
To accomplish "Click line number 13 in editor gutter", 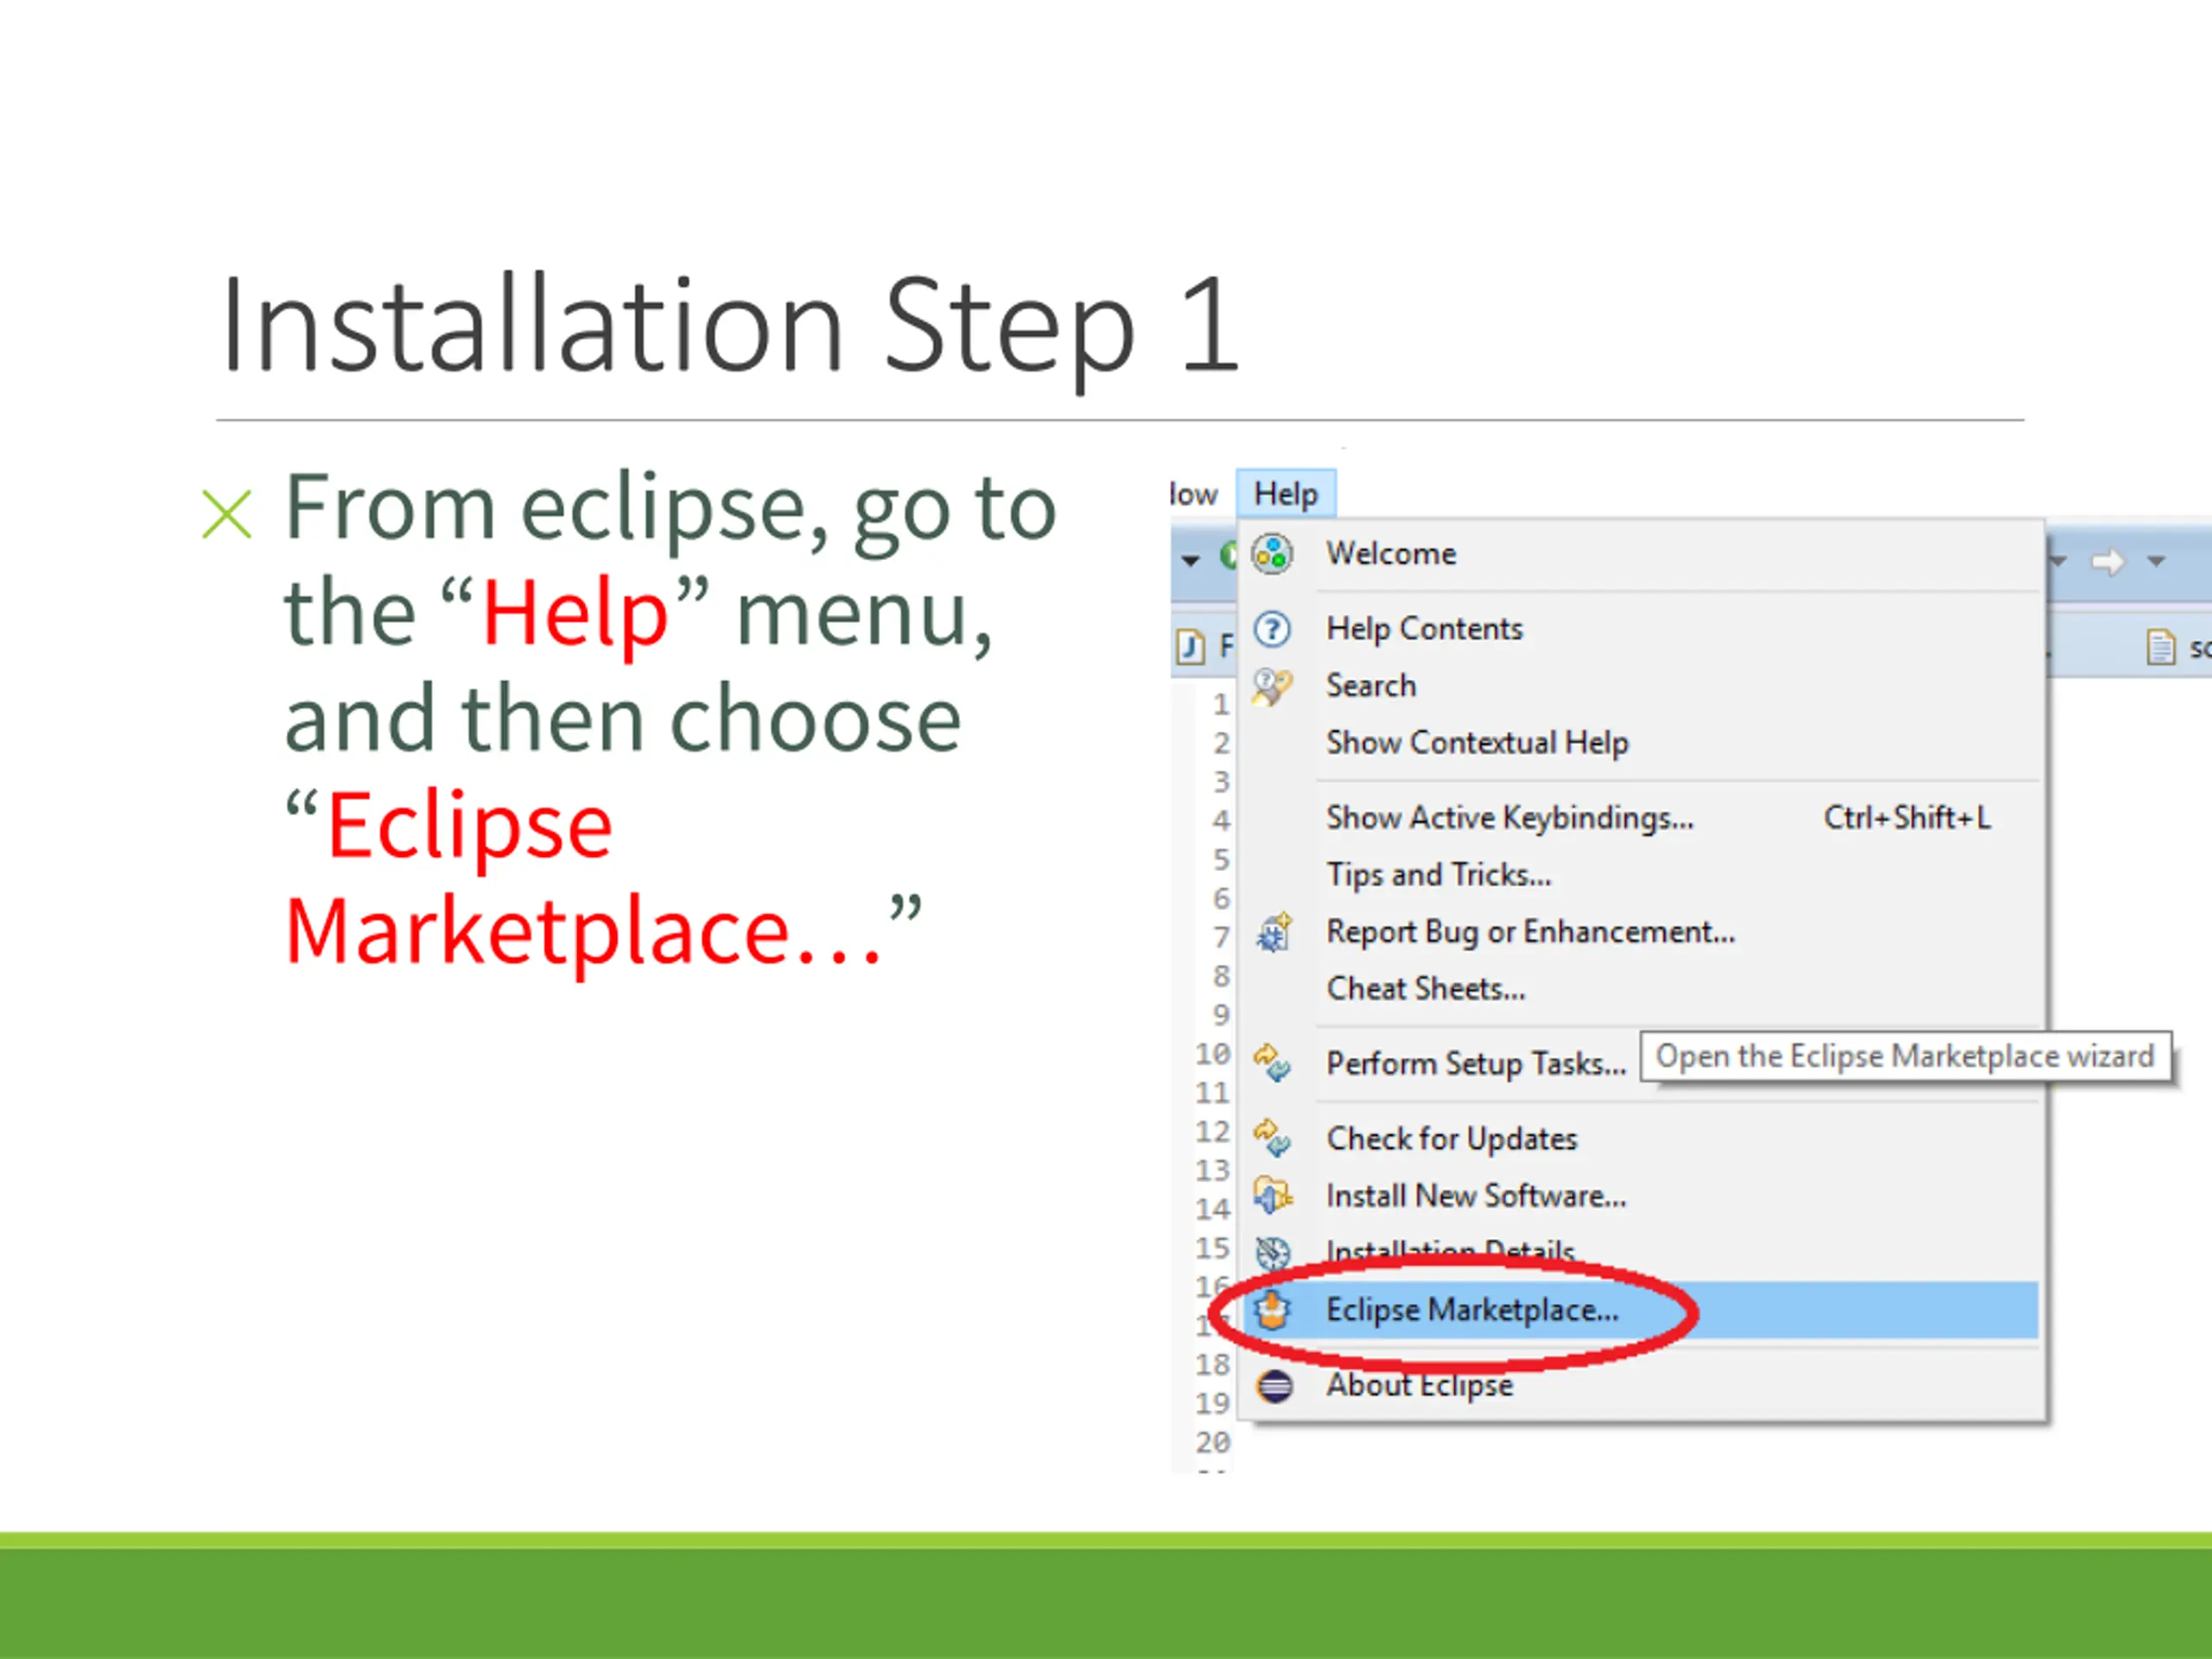I will (x=1212, y=1170).
